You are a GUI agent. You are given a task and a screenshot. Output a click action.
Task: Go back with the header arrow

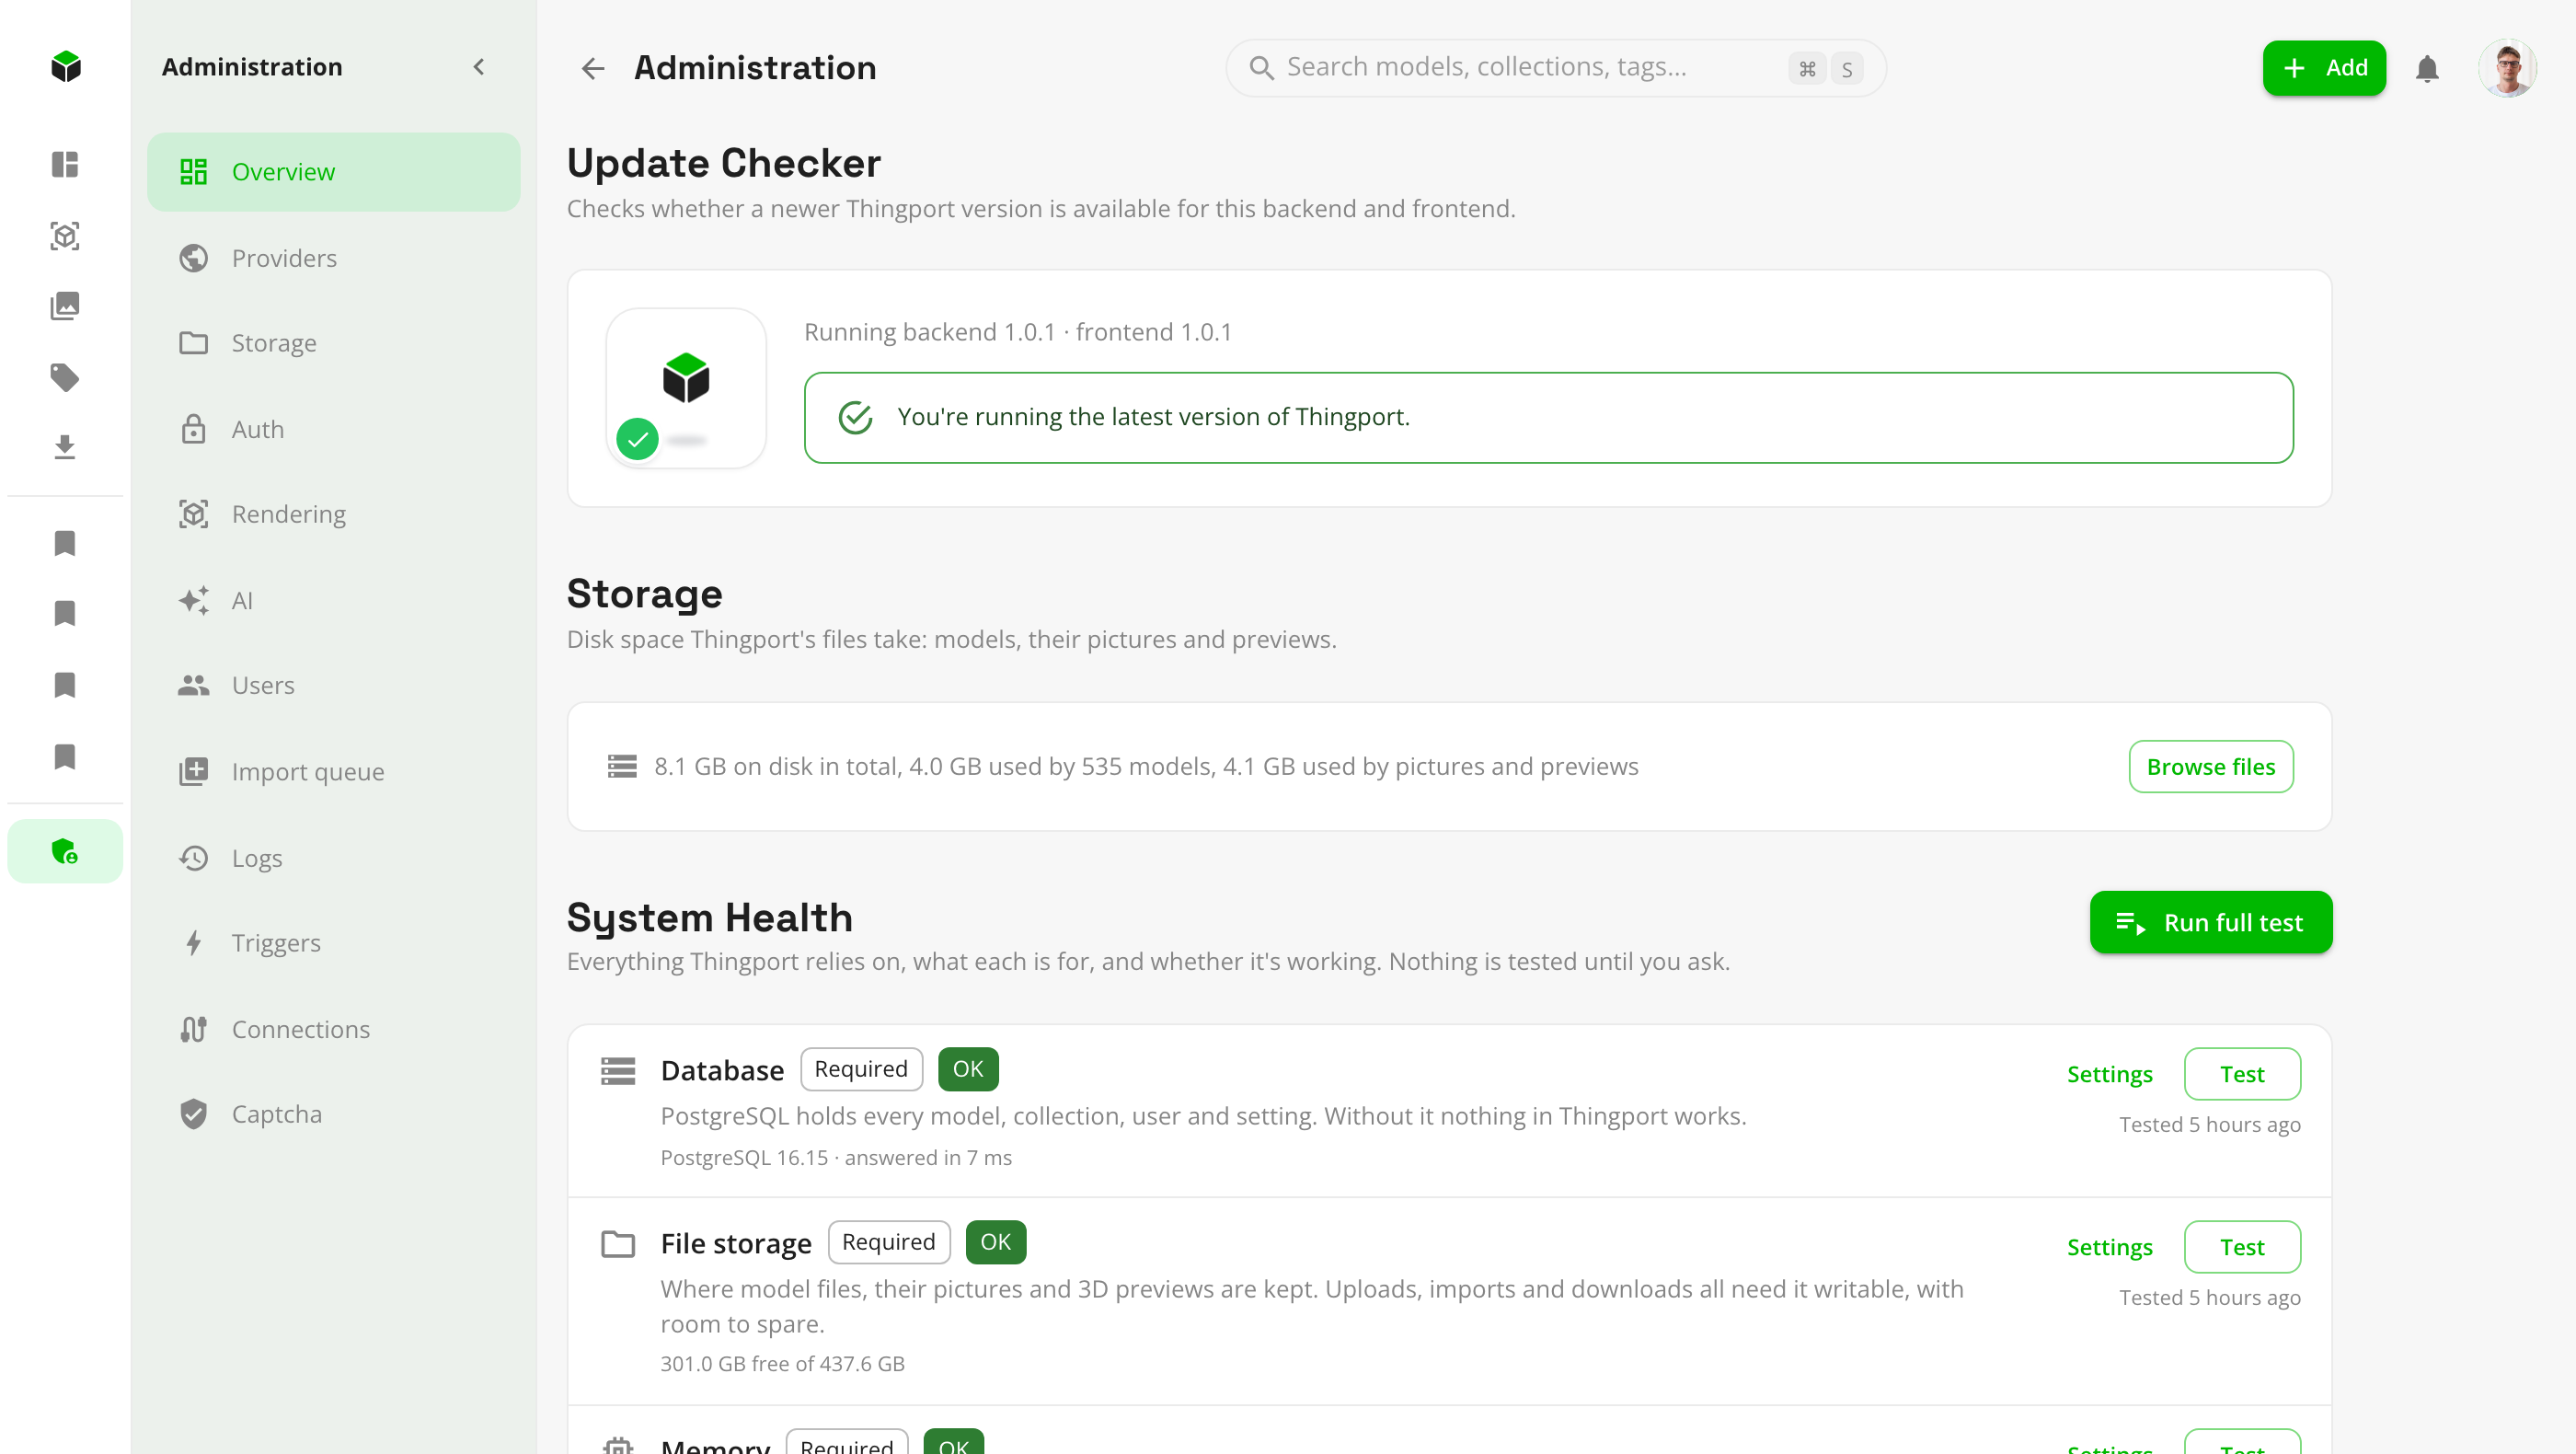pyautogui.click(x=593, y=68)
